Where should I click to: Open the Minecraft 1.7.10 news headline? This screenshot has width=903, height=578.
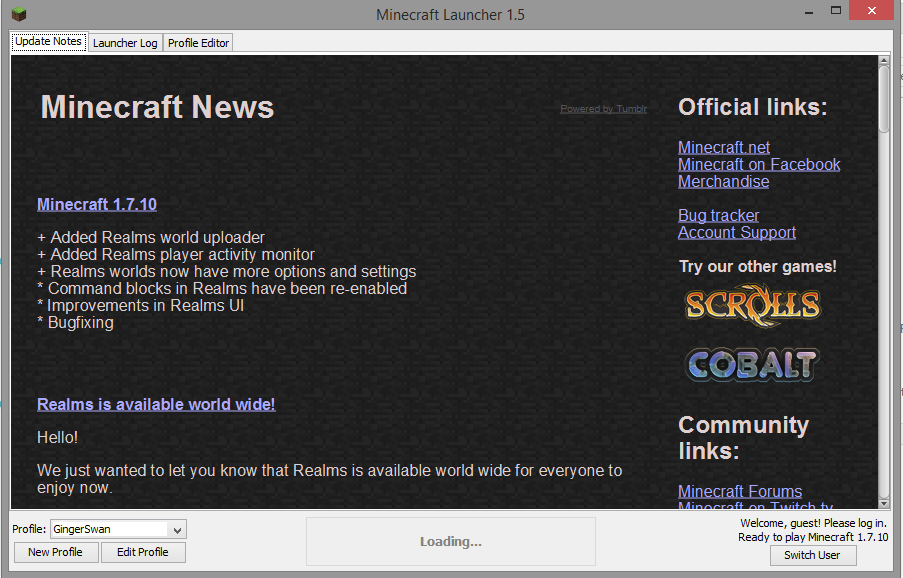pyautogui.click(x=97, y=204)
